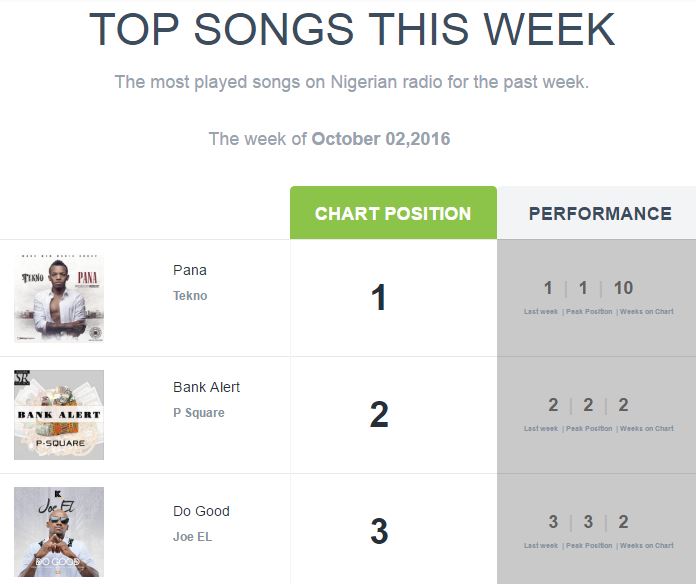Open the Pana song title link

pos(190,270)
